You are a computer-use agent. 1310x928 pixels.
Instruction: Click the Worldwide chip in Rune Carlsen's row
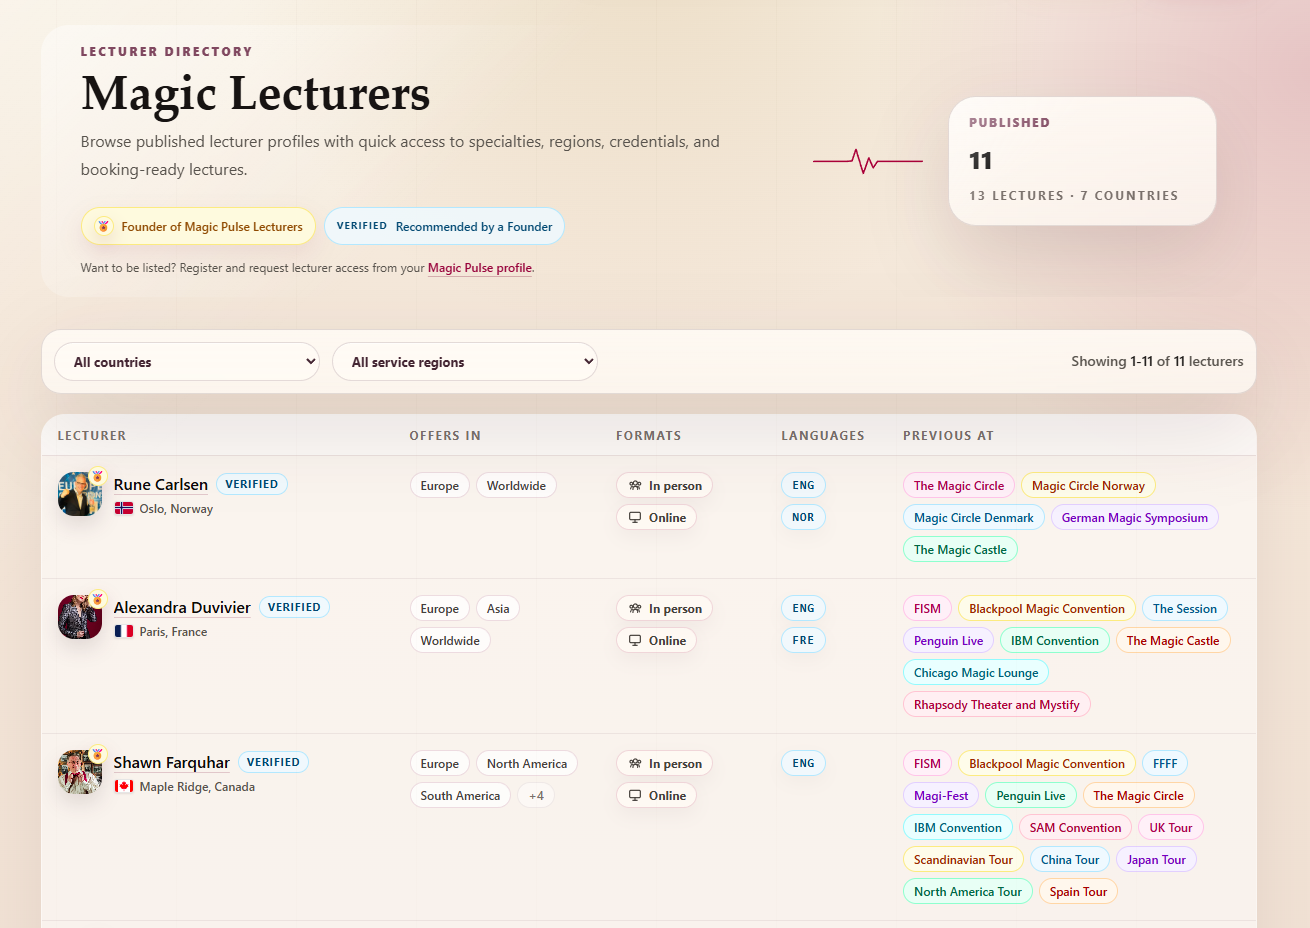pyautogui.click(x=516, y=485)
